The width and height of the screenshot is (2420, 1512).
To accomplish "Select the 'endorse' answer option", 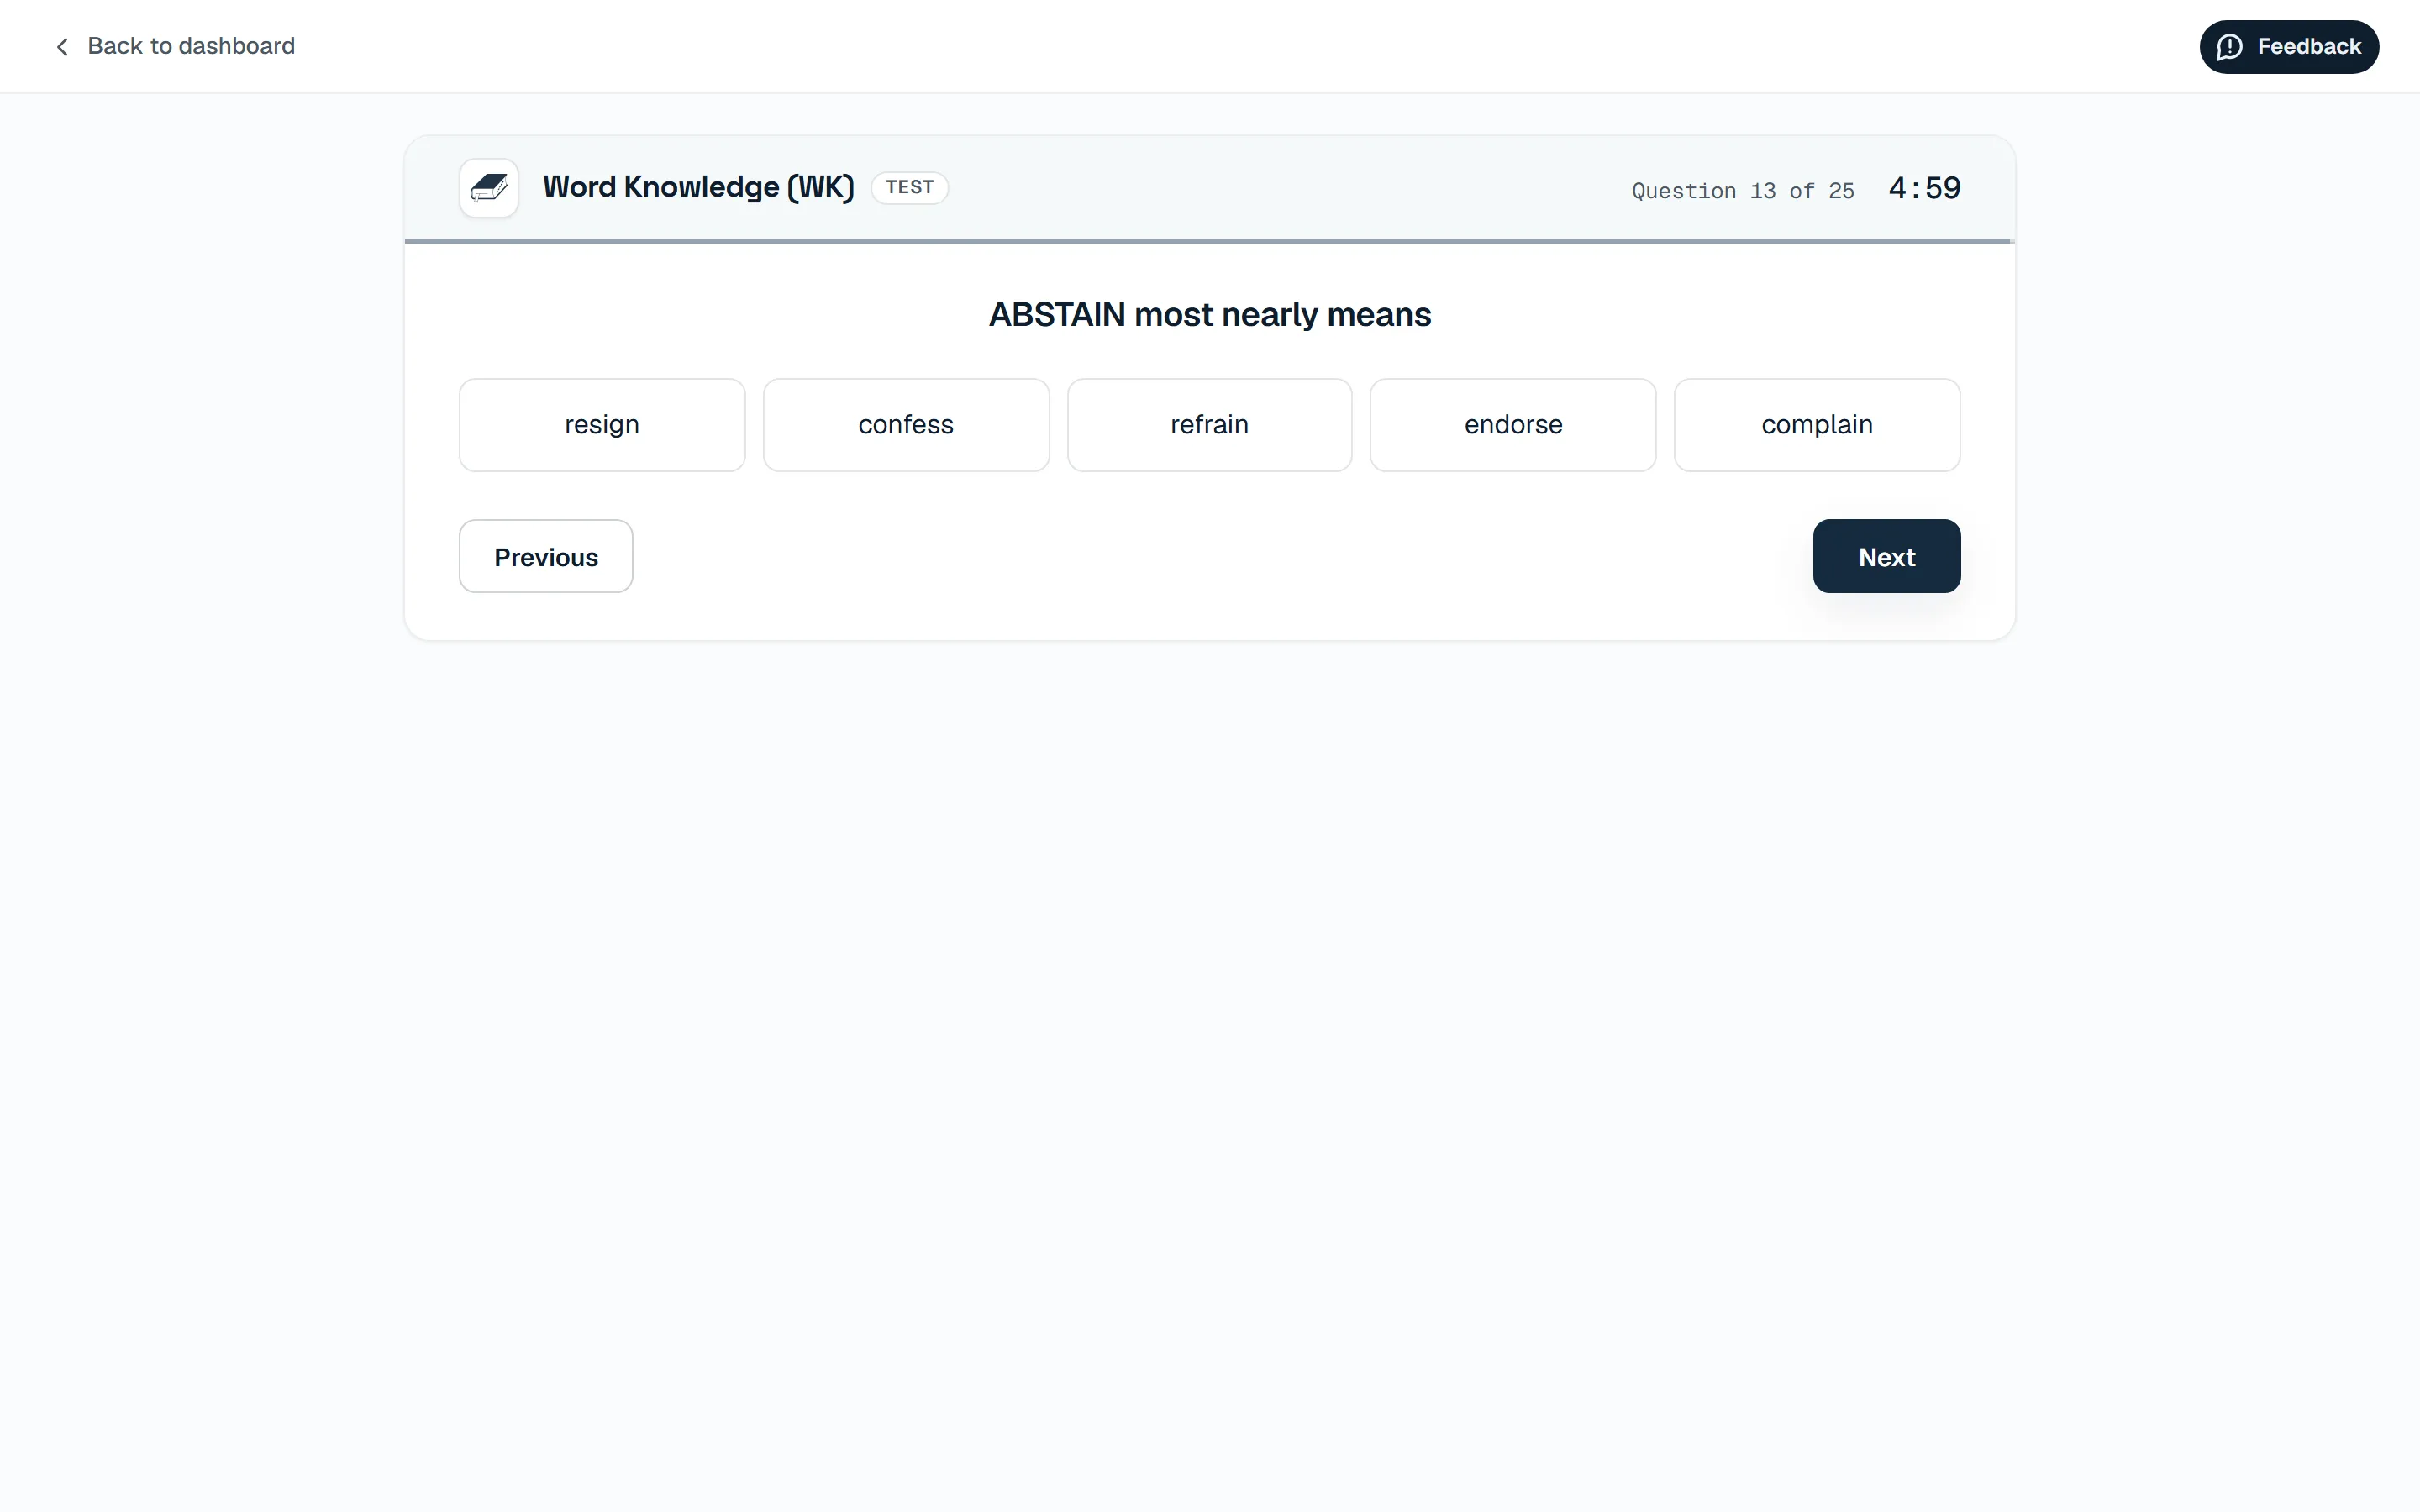I will coord(1513,424).
